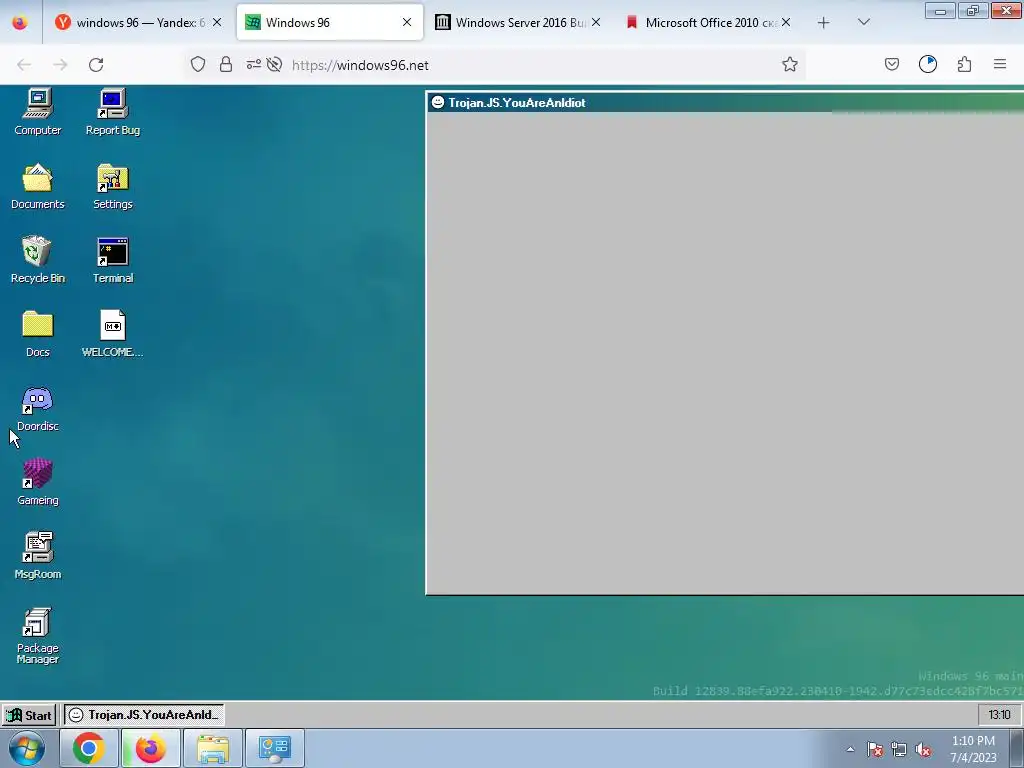Open Windows Explorer from taskbar
Image resolution: width=1024 pixels, height=768 pixels.
tap(213, 748)
